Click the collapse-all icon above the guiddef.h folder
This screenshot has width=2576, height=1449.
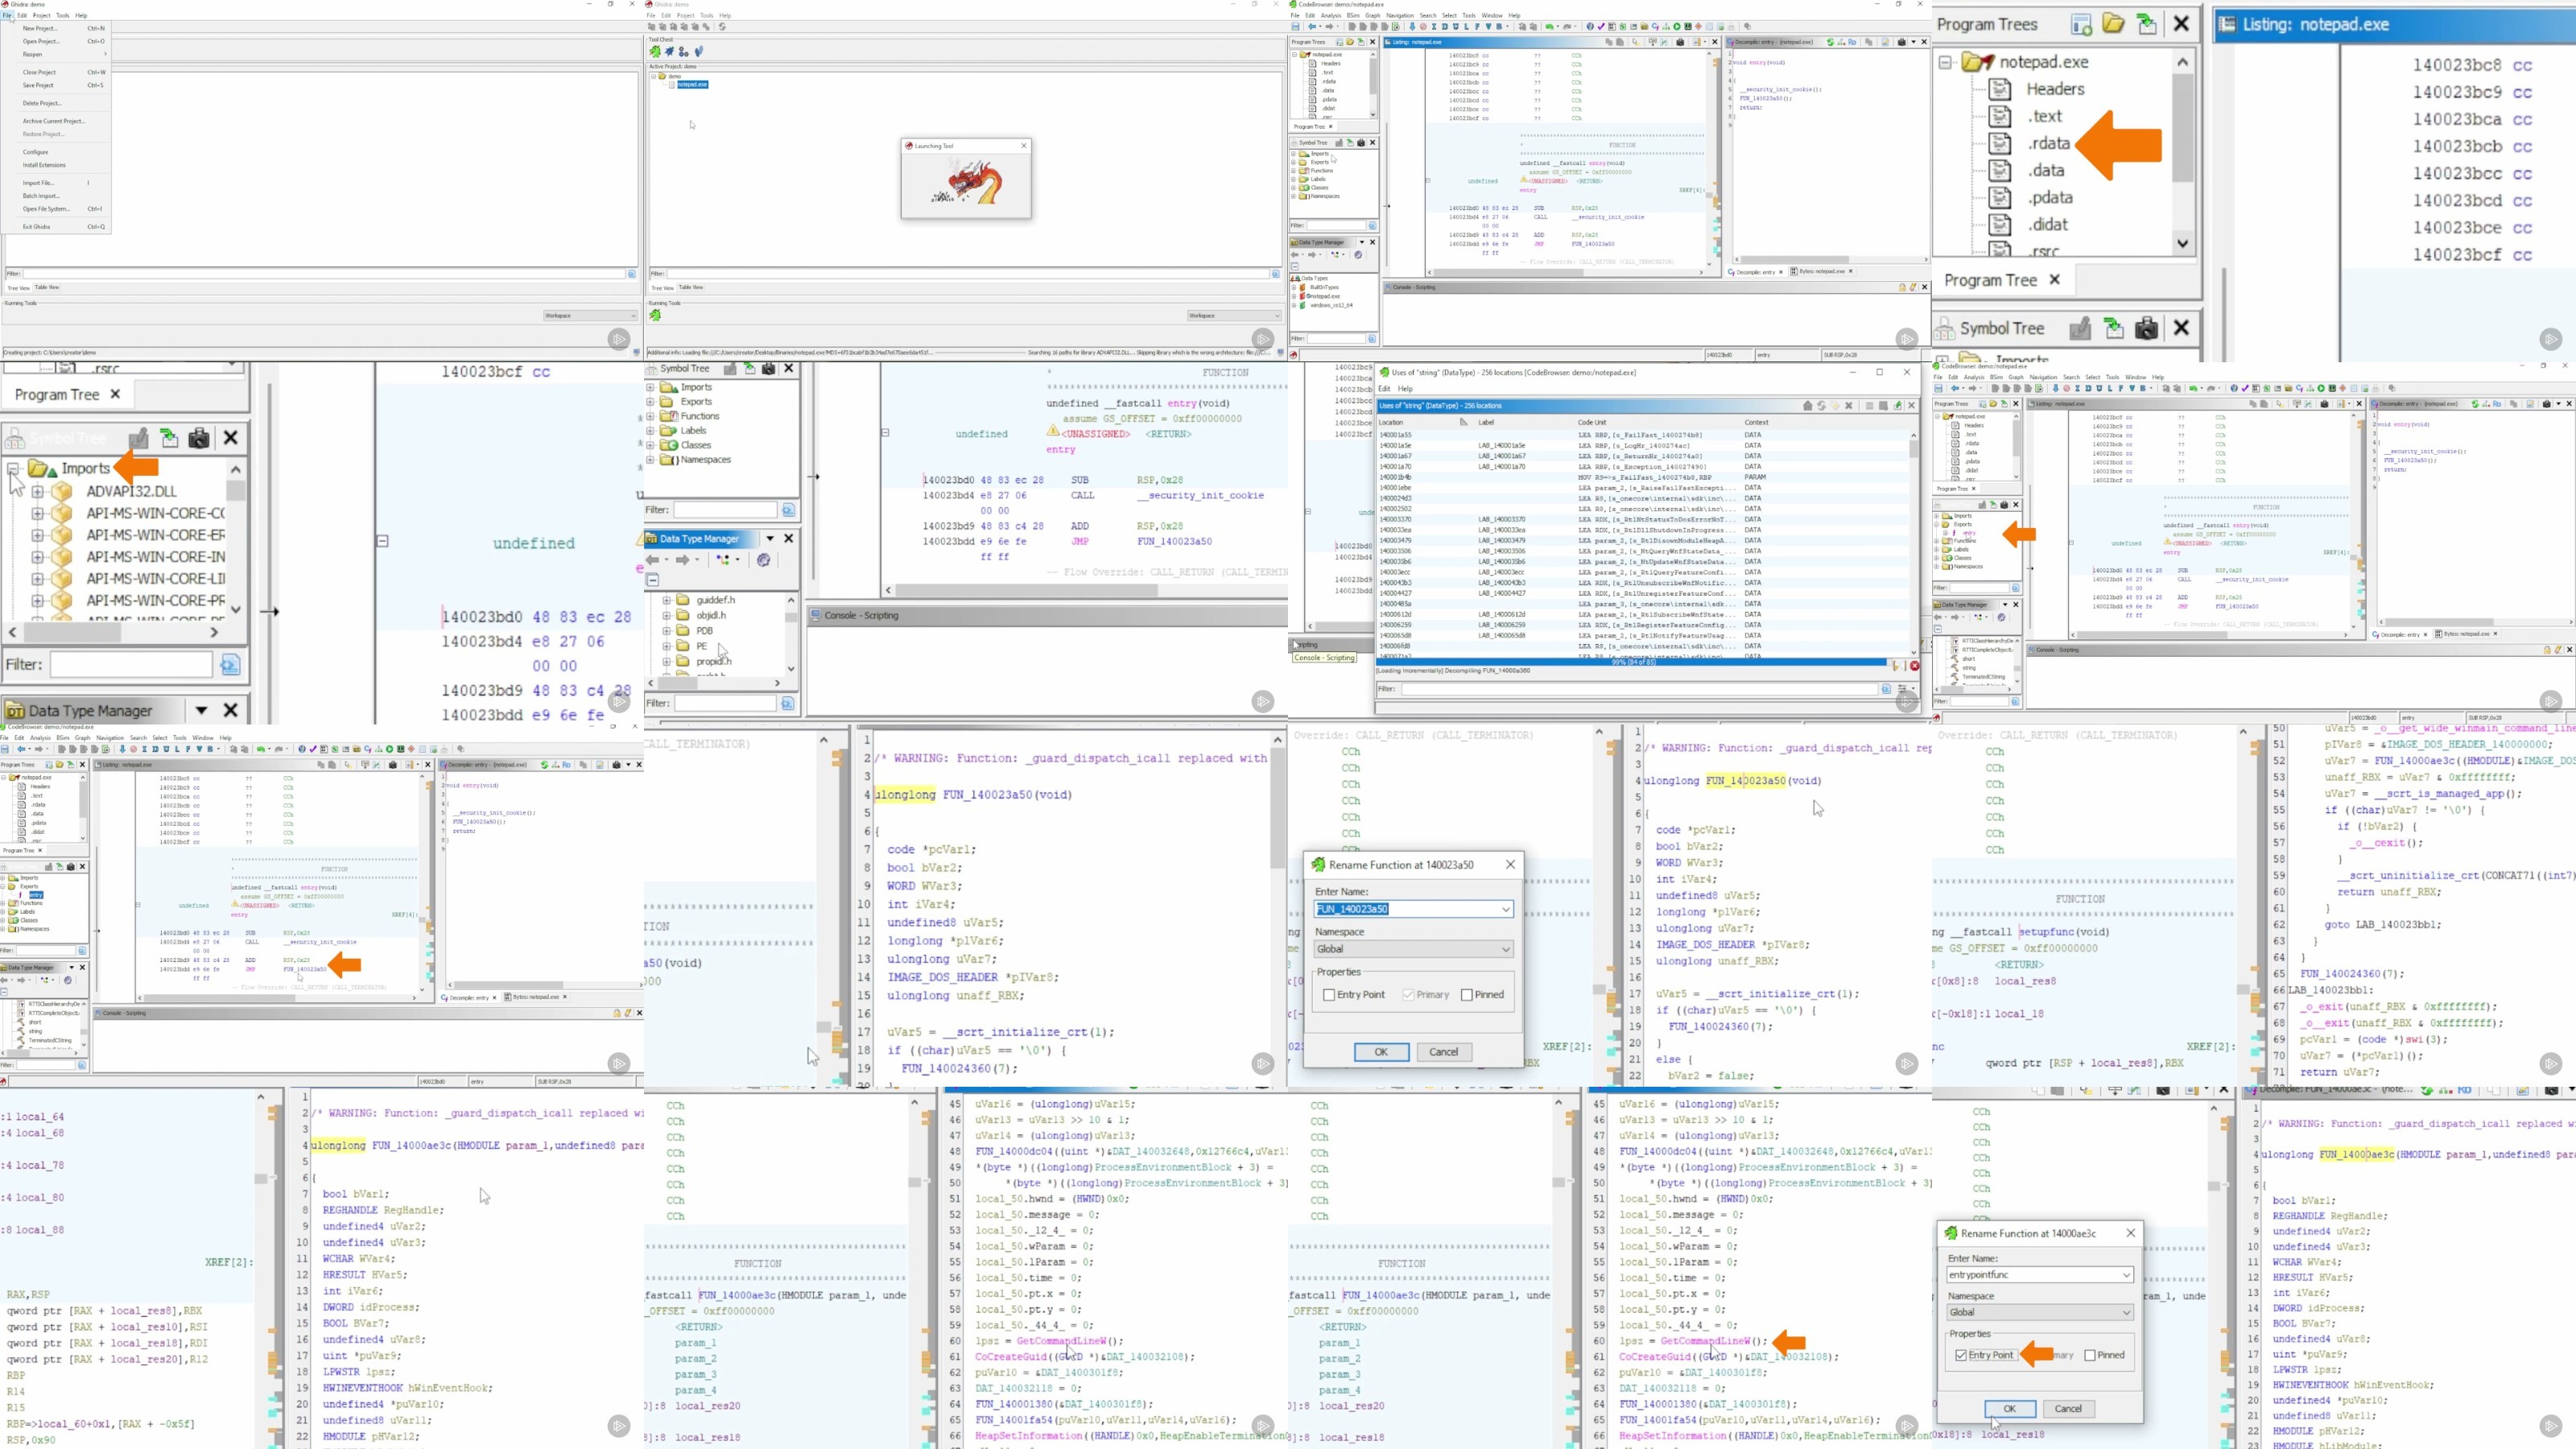(653, 580)
